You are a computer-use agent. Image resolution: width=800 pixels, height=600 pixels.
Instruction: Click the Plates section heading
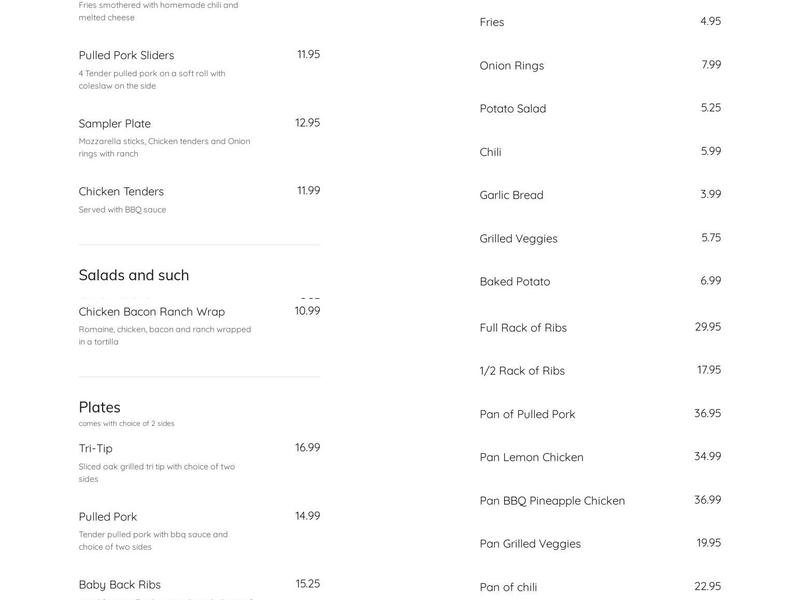click(x=100, y=407)
